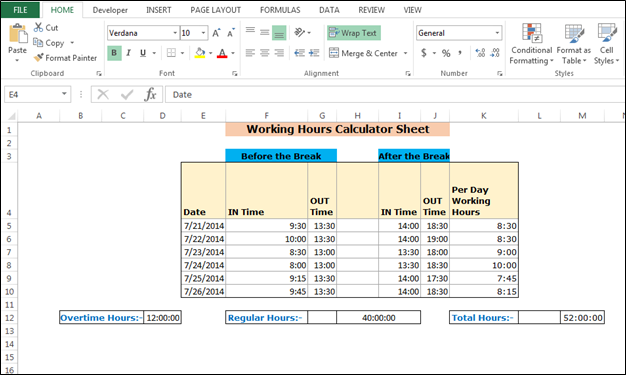The width and height of the screenshot is (626, 375).
Task: Click the Copy icon
Action: 38,42
